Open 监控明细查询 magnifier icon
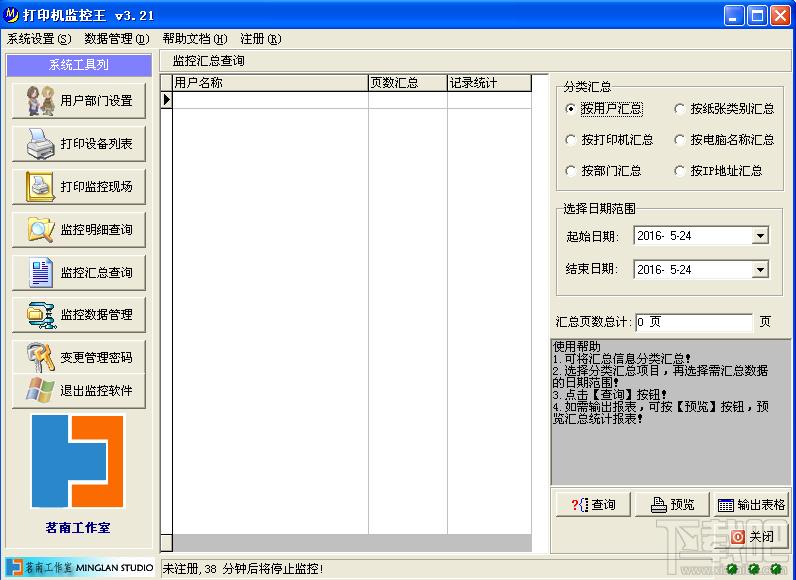 (41, 229)
